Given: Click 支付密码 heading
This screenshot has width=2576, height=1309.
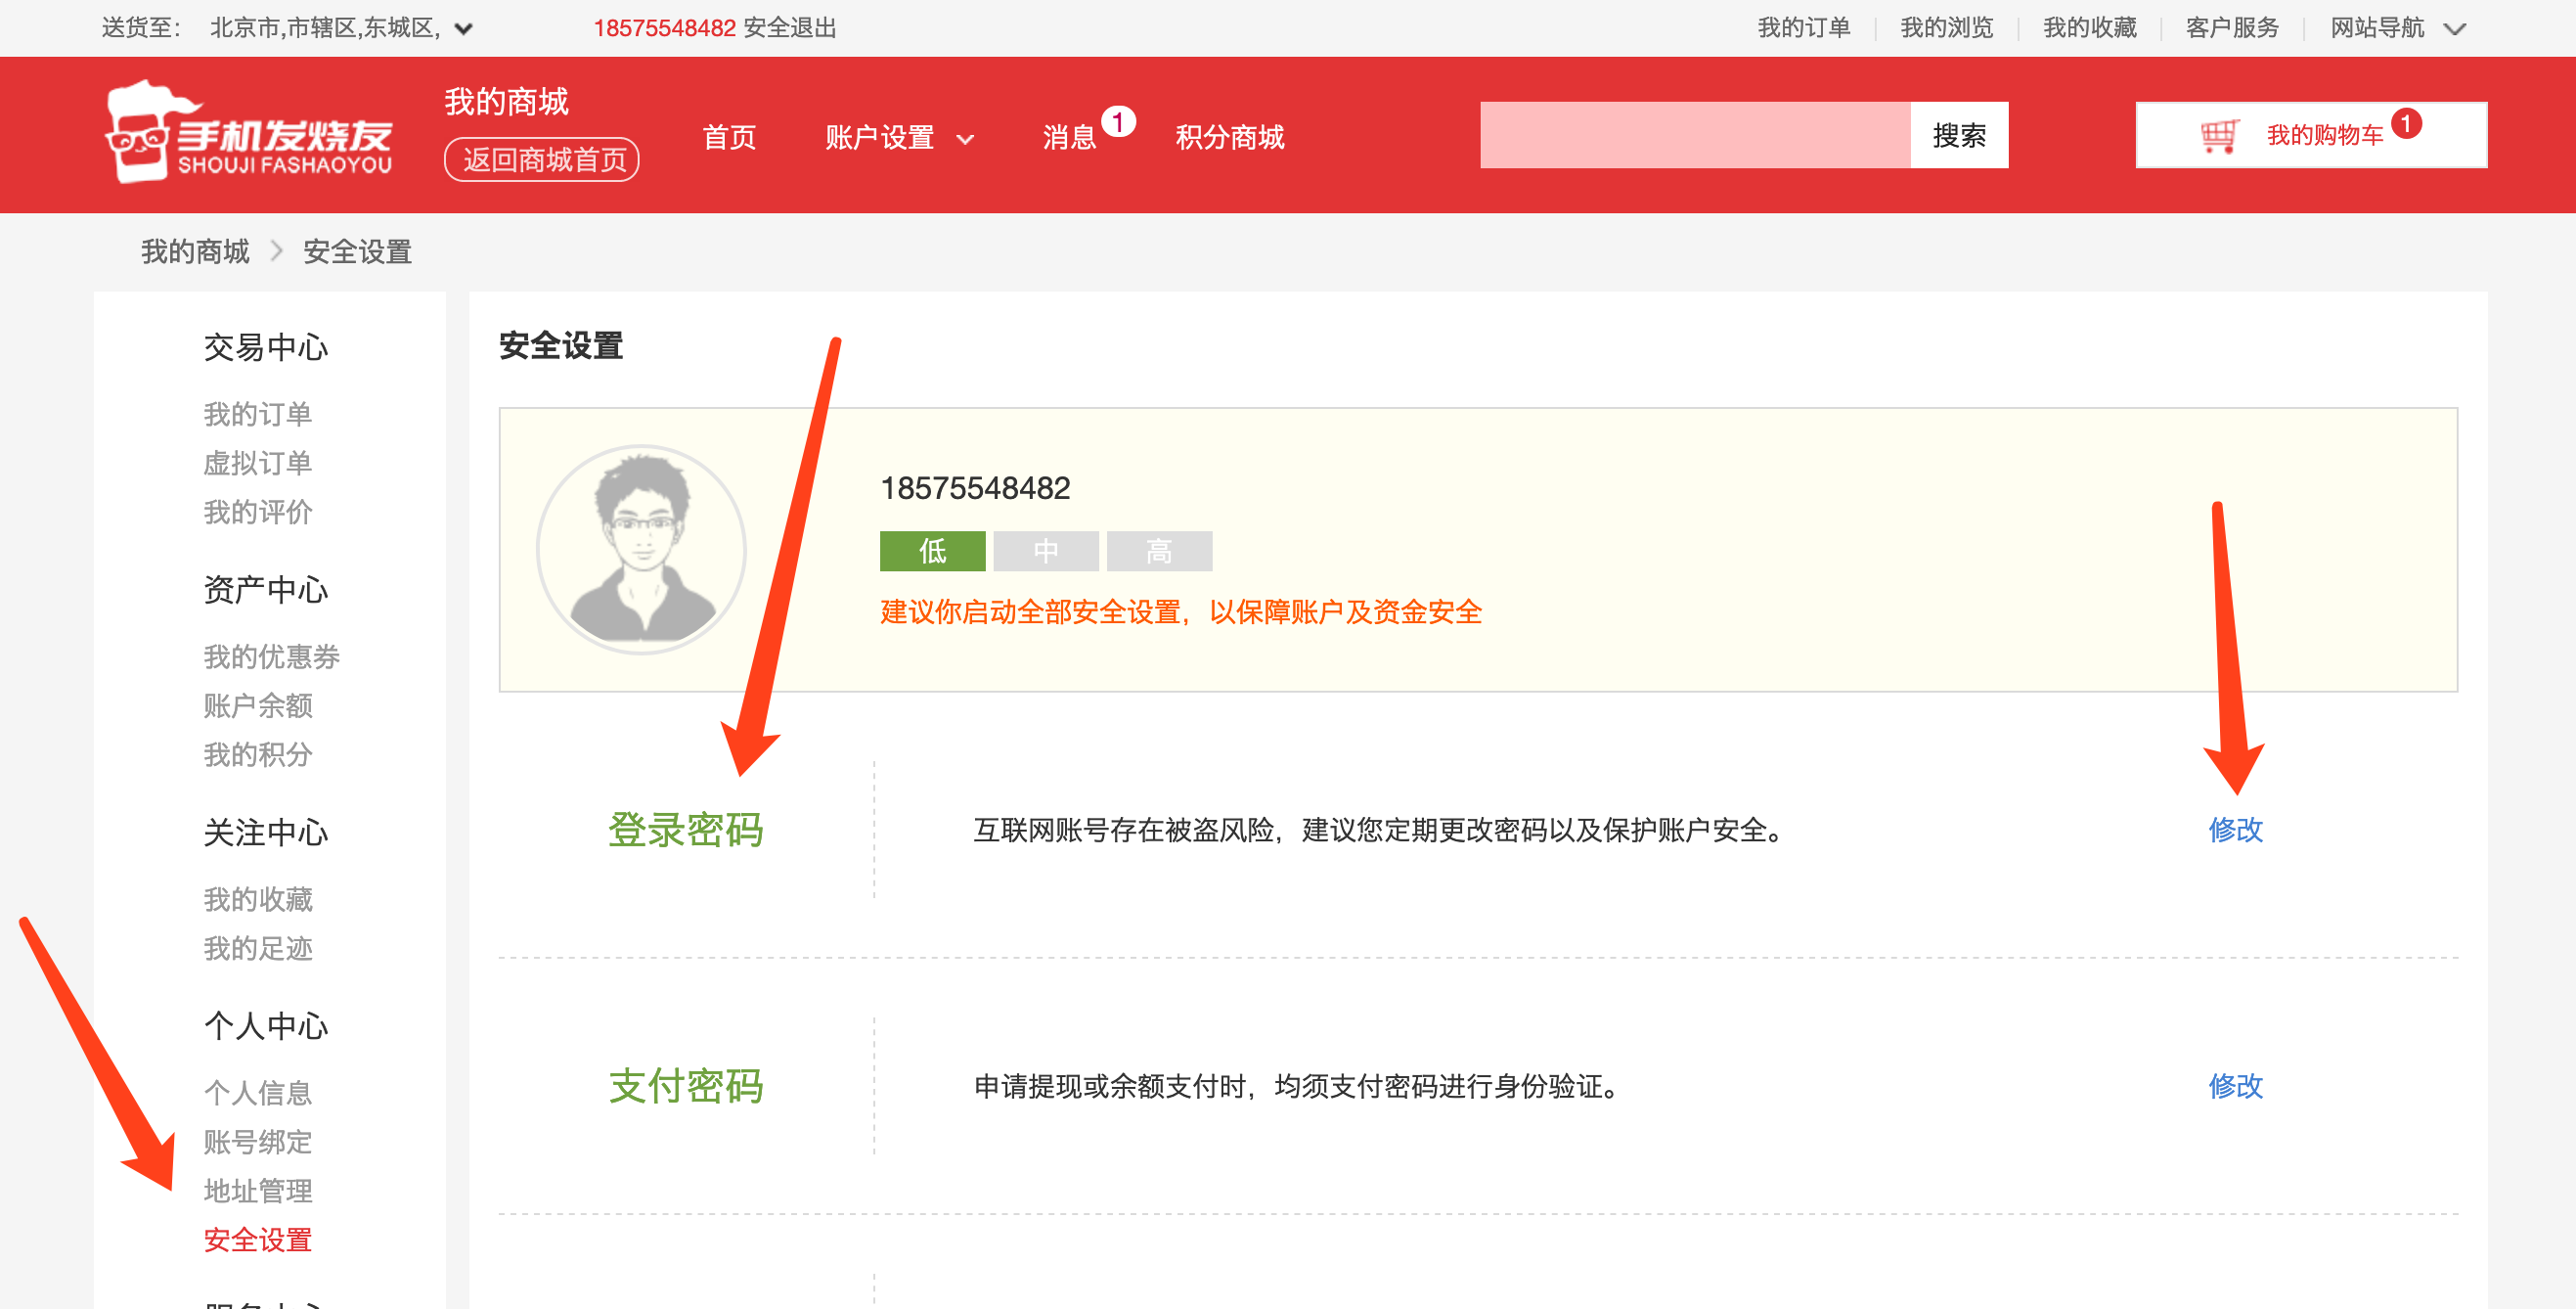Looking at the screenshot, I should tap(685, 1085).
